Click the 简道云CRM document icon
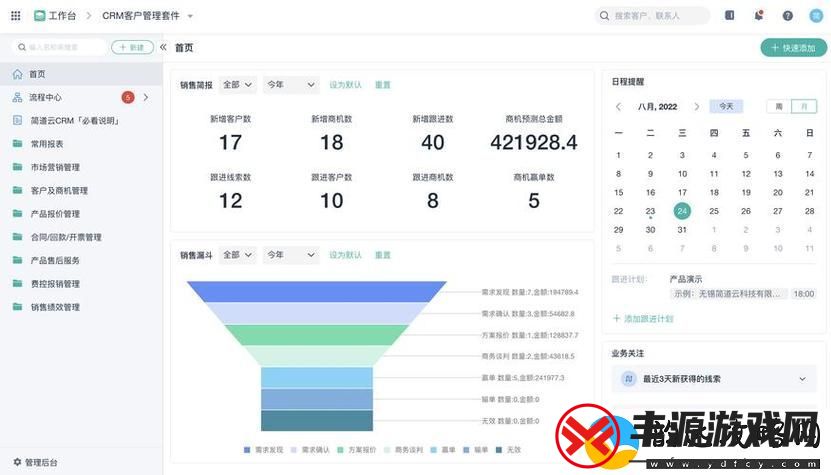Viewport: 831px width, 475px height. click(17, 120)
